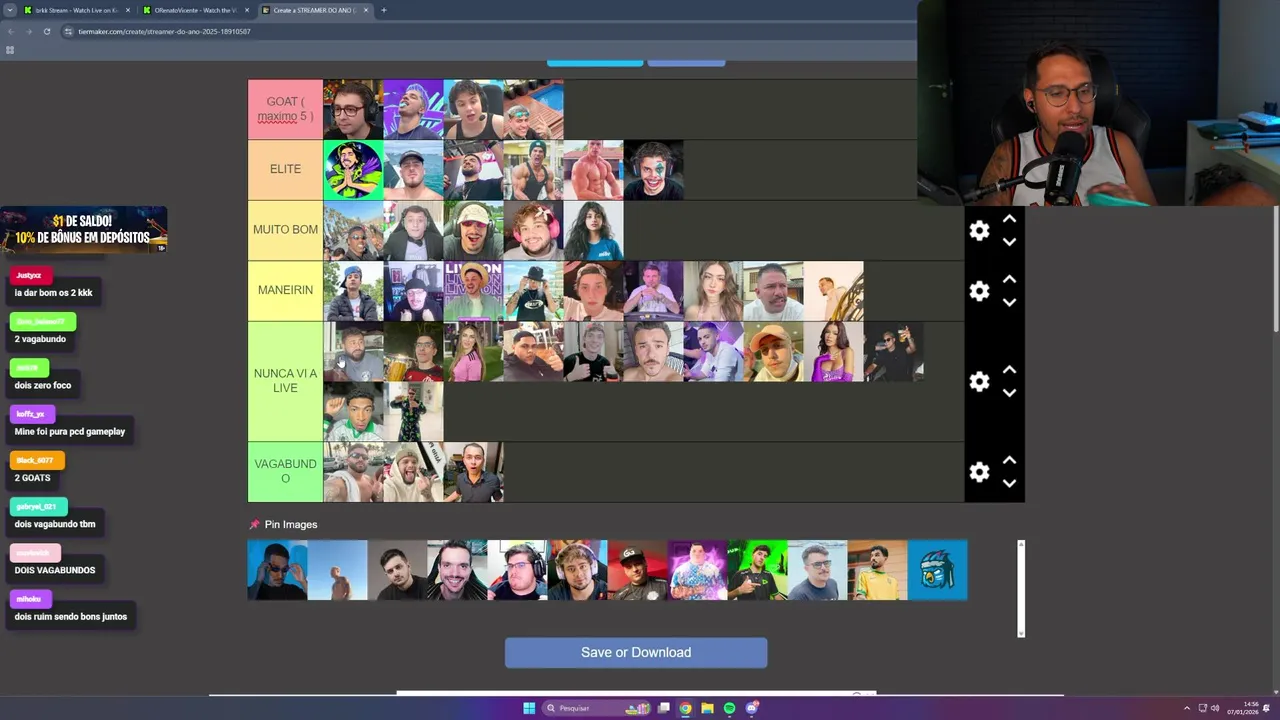The width and height of the screenshot is (1280, 720).
Task: Open File Explorer from the taskbar
Action: (707, 708)
